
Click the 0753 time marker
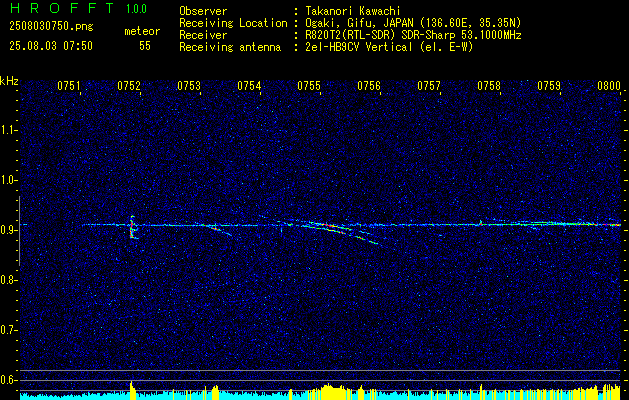coord(189,86)
